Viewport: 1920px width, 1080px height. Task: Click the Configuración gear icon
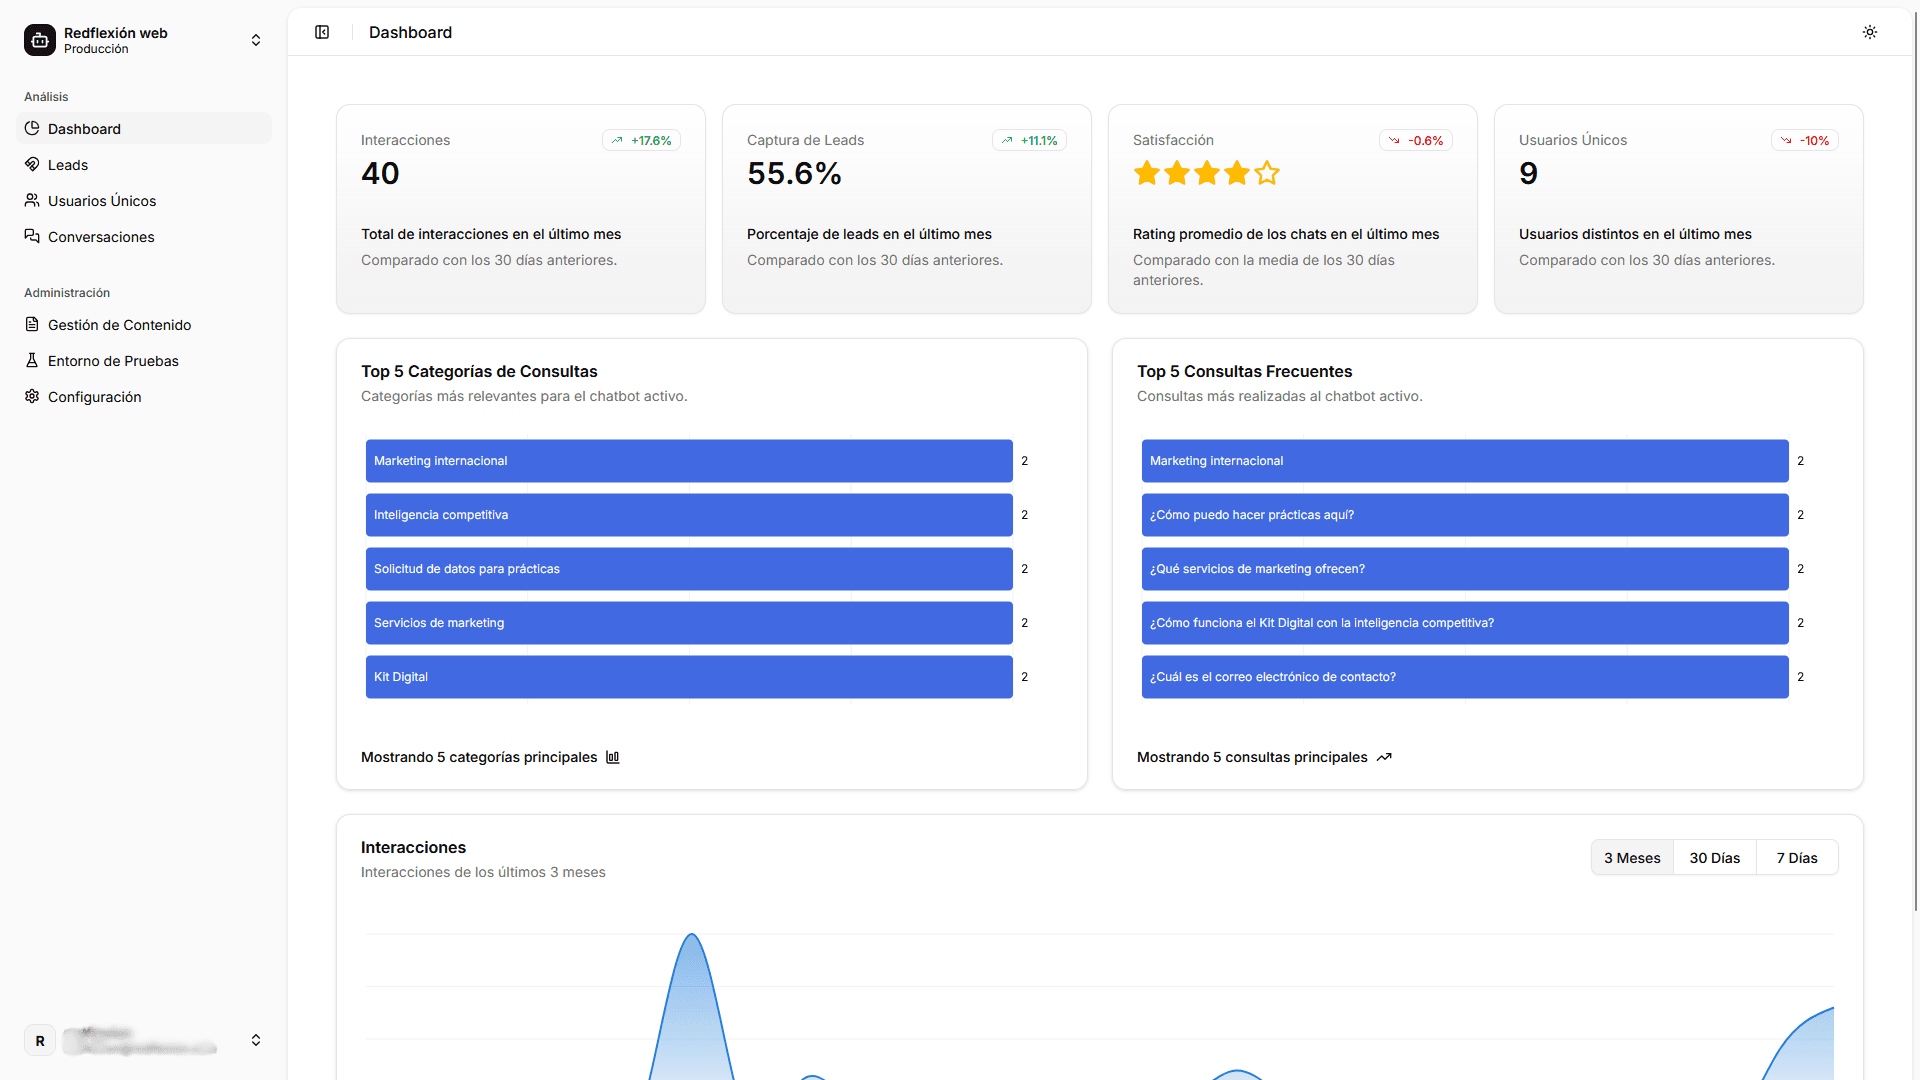(32, 396)
